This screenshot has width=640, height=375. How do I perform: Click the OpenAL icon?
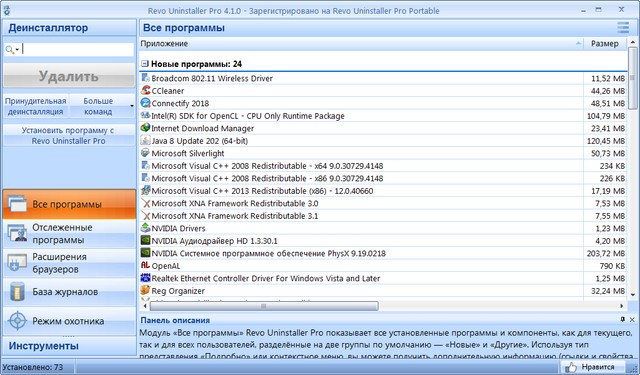pos(145,266)
